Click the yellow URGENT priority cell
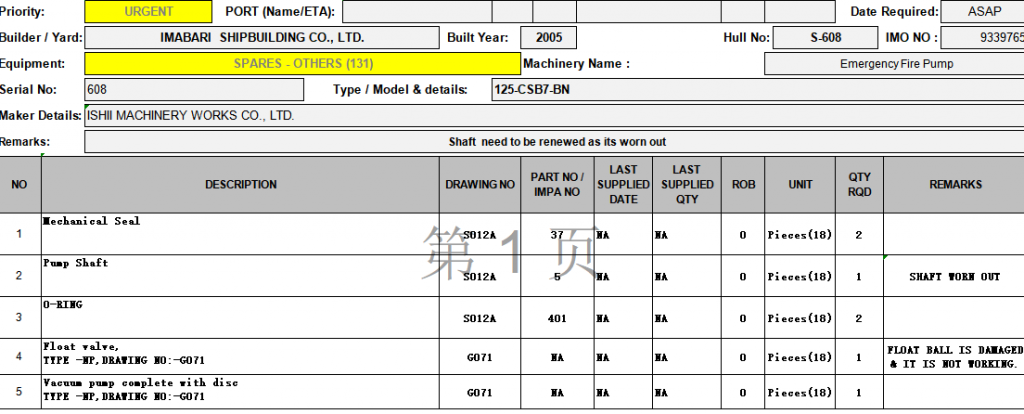Image resolution: width=1024 pixels, height=414 pixels. point(148,12)
